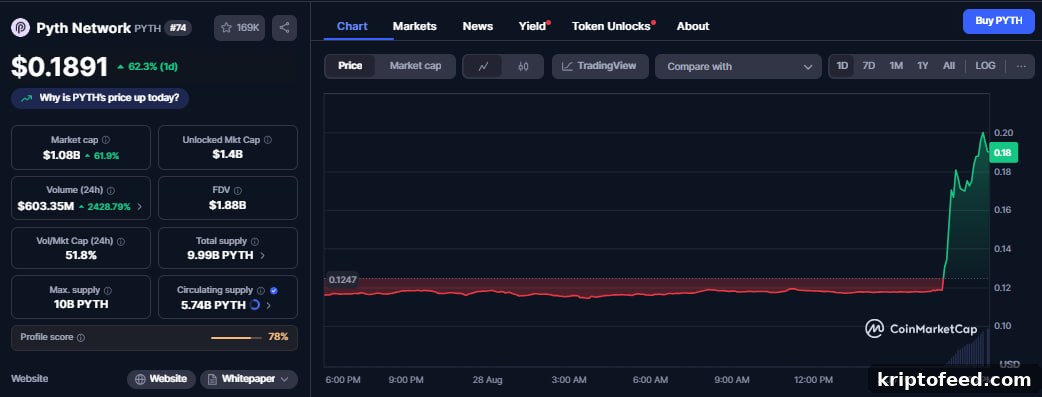
Task: Click the trend icon in price-up banner
Action: [x=27, y=98]
